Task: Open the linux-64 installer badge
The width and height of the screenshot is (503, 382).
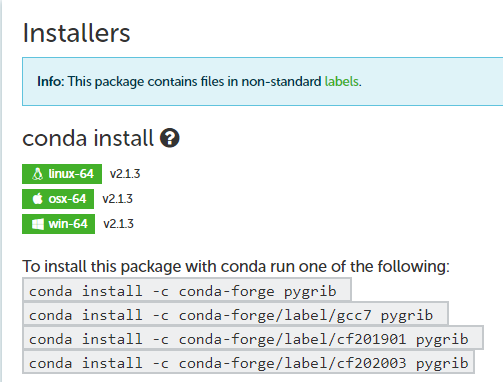Action: click(62, 174)
